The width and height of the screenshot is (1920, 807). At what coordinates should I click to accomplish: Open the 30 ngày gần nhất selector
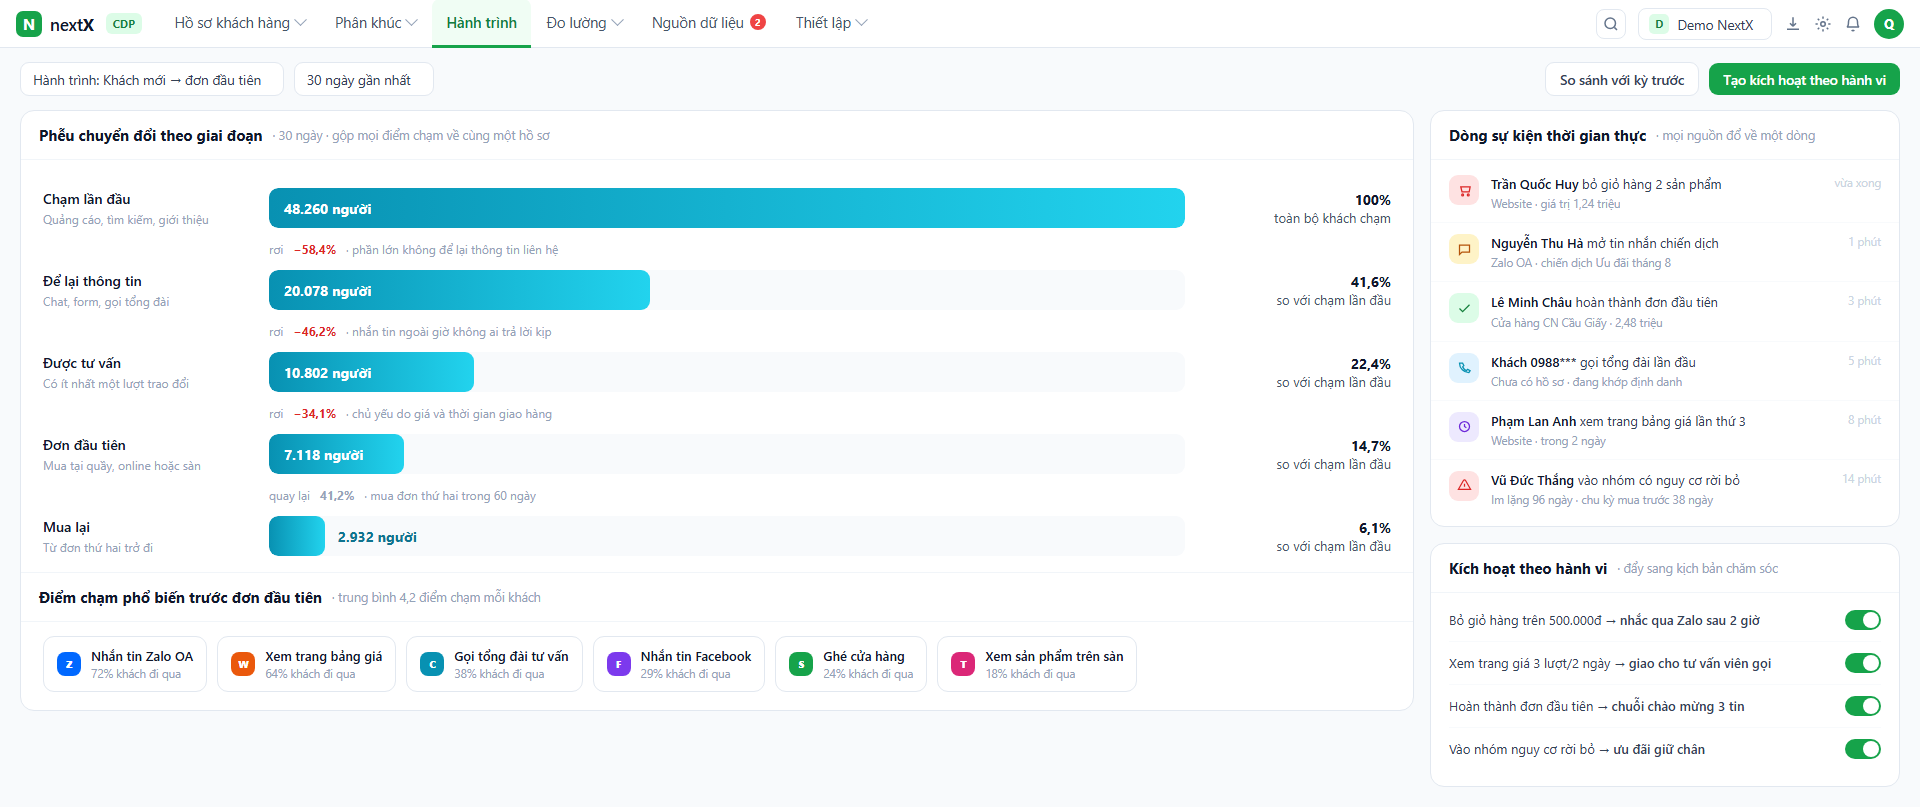tap(363, 80)
